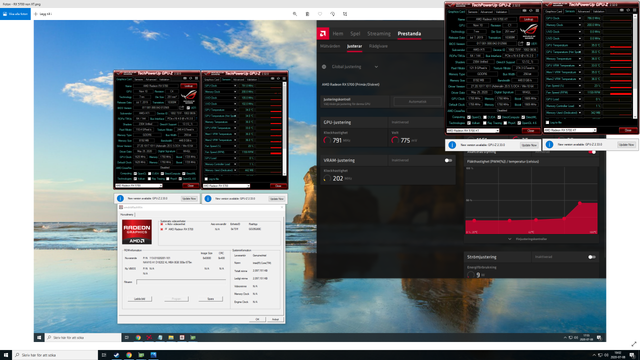Toggle the UEFI checkbox in RX 5700 XT GPU-Z
Viewport: 640px width, 360px height.
tap(528, 44)
